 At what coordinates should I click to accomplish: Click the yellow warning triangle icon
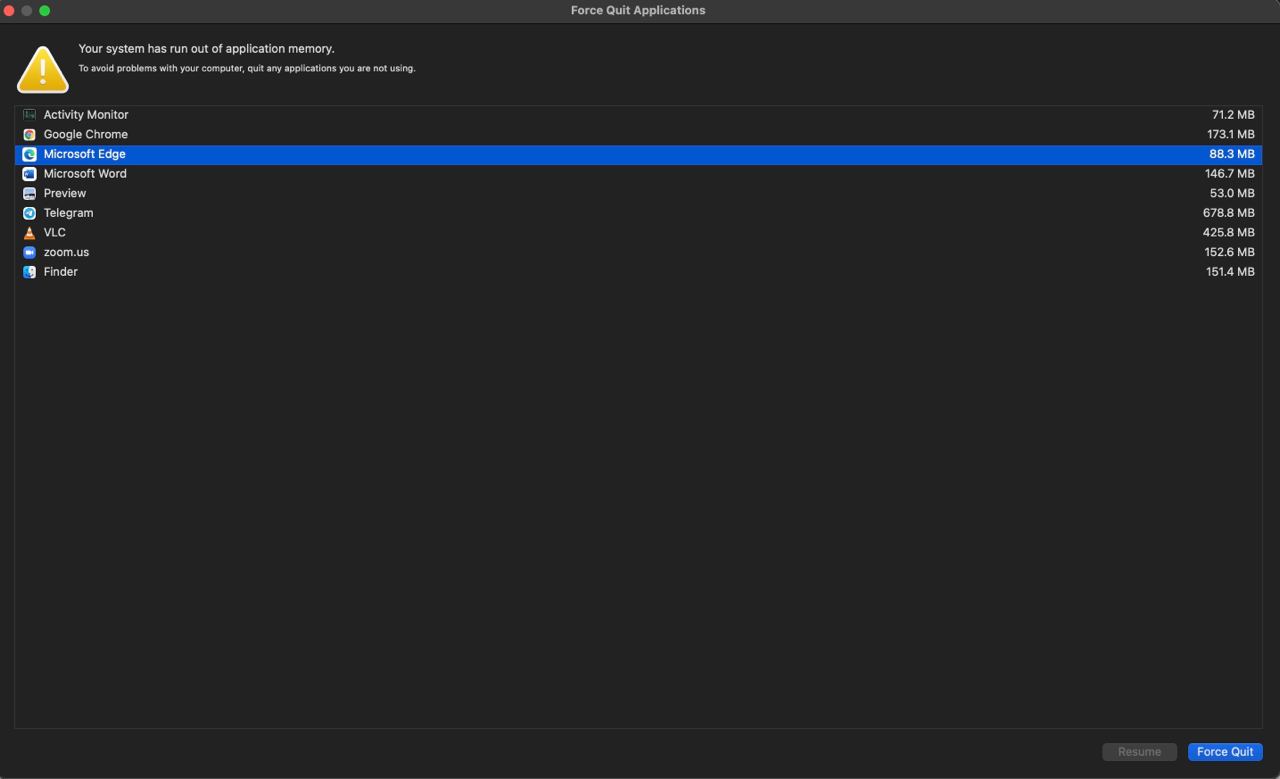(43, 69)
